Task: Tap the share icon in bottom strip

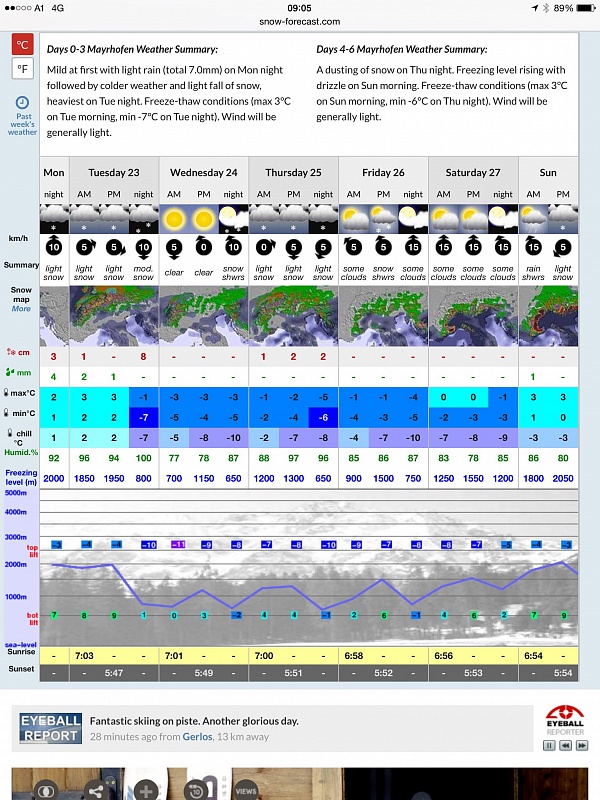Action: 95,790
